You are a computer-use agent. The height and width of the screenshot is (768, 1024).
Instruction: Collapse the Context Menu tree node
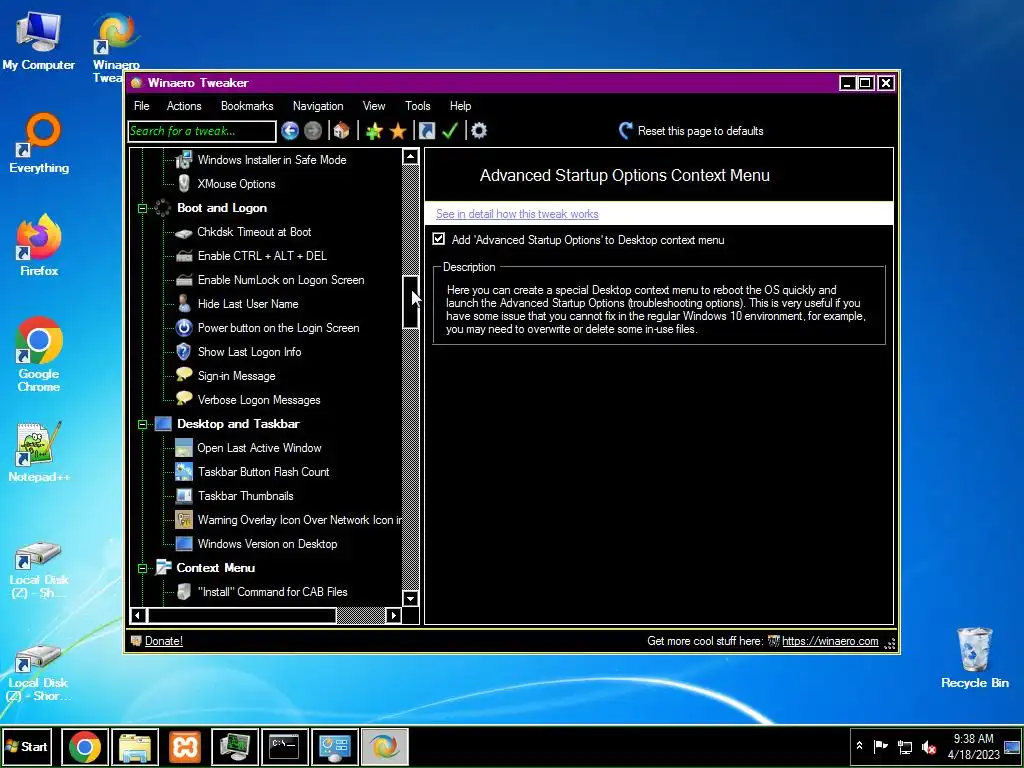(142, 568)
